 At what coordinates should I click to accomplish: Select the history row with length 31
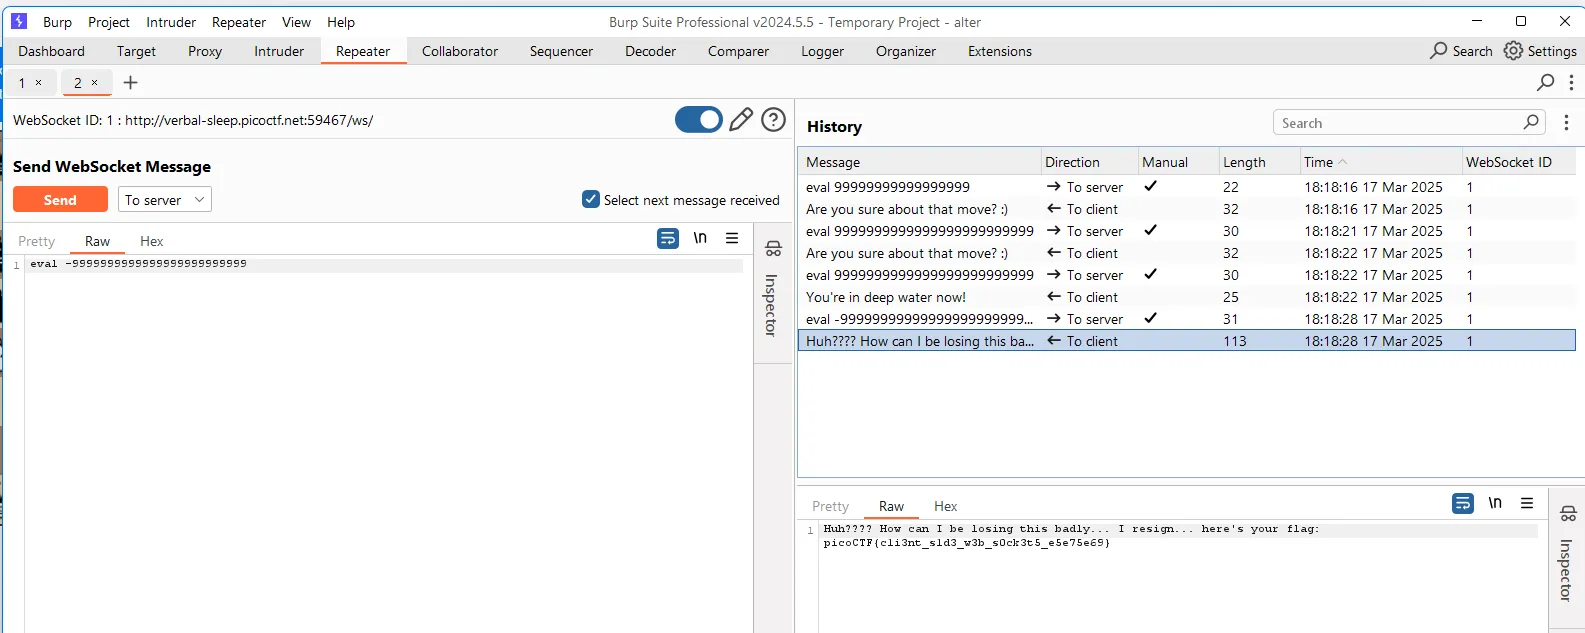[x=1187, y=319]
